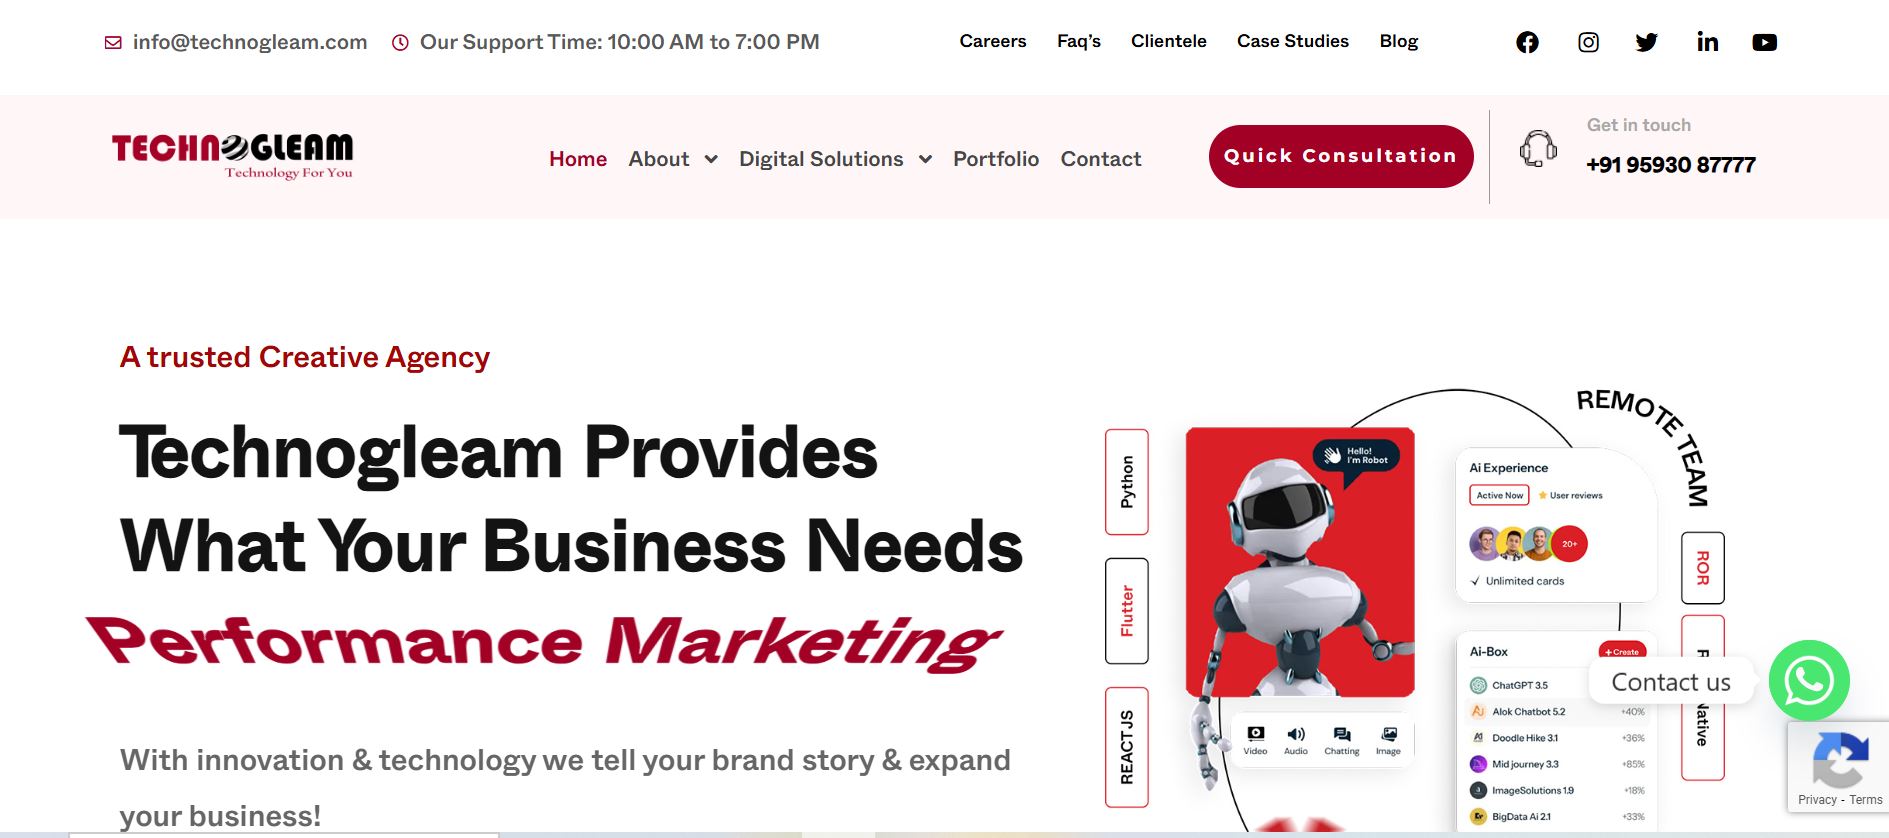Select the Home navigation item
Image resolution: width=1889 pixels, height=838 pixels.
(578, 159)
